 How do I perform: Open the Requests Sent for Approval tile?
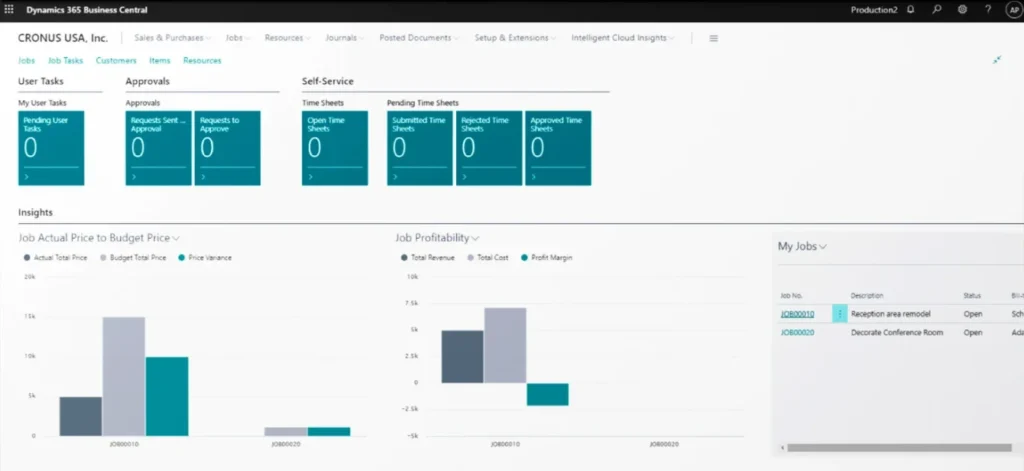159,148
